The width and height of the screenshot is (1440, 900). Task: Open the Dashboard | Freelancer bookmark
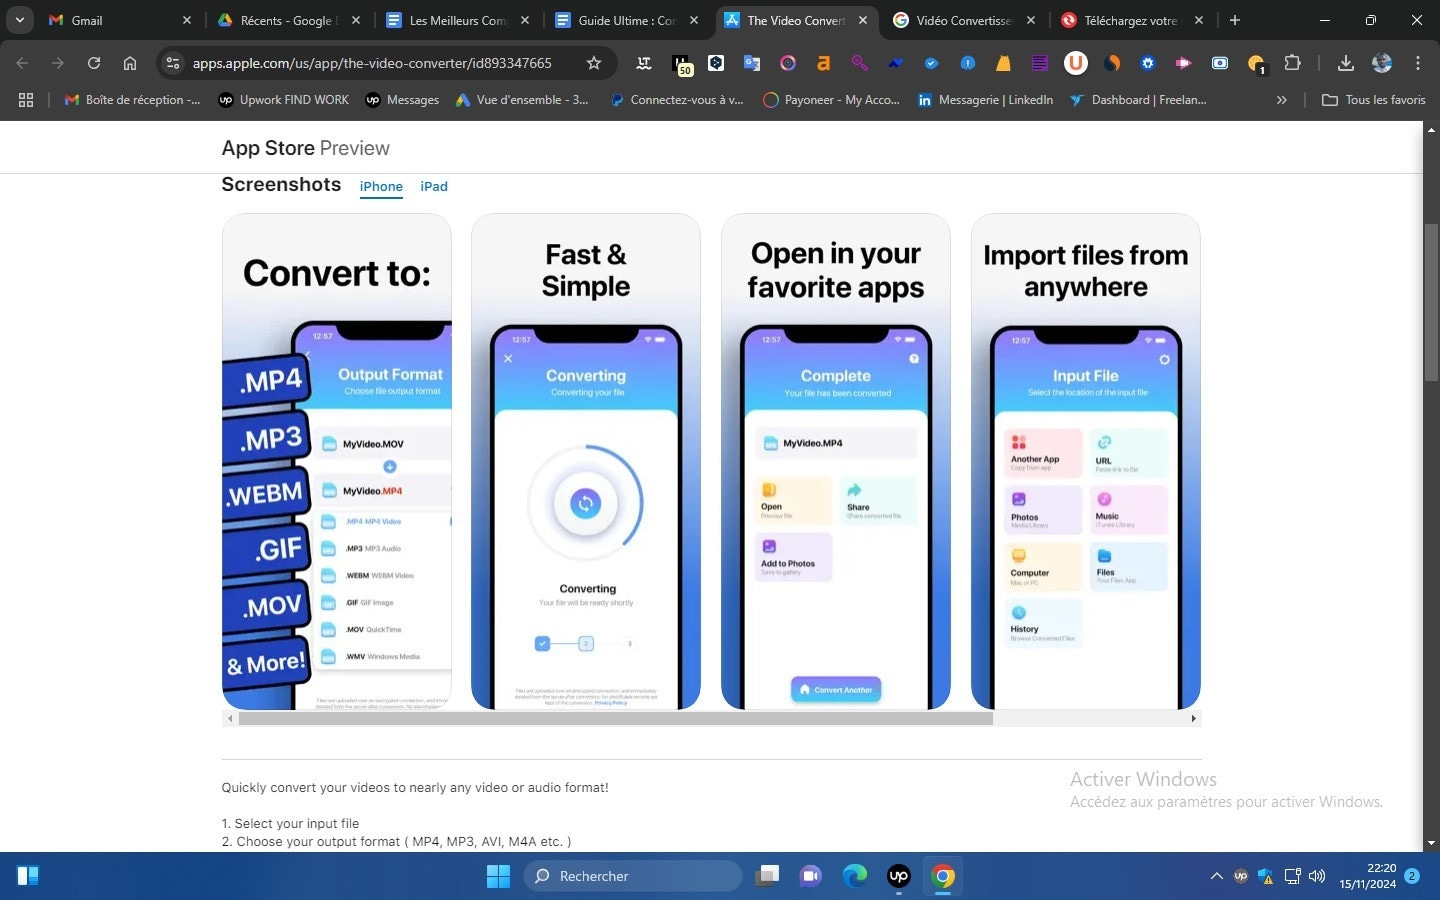(x=1138, y=100)
